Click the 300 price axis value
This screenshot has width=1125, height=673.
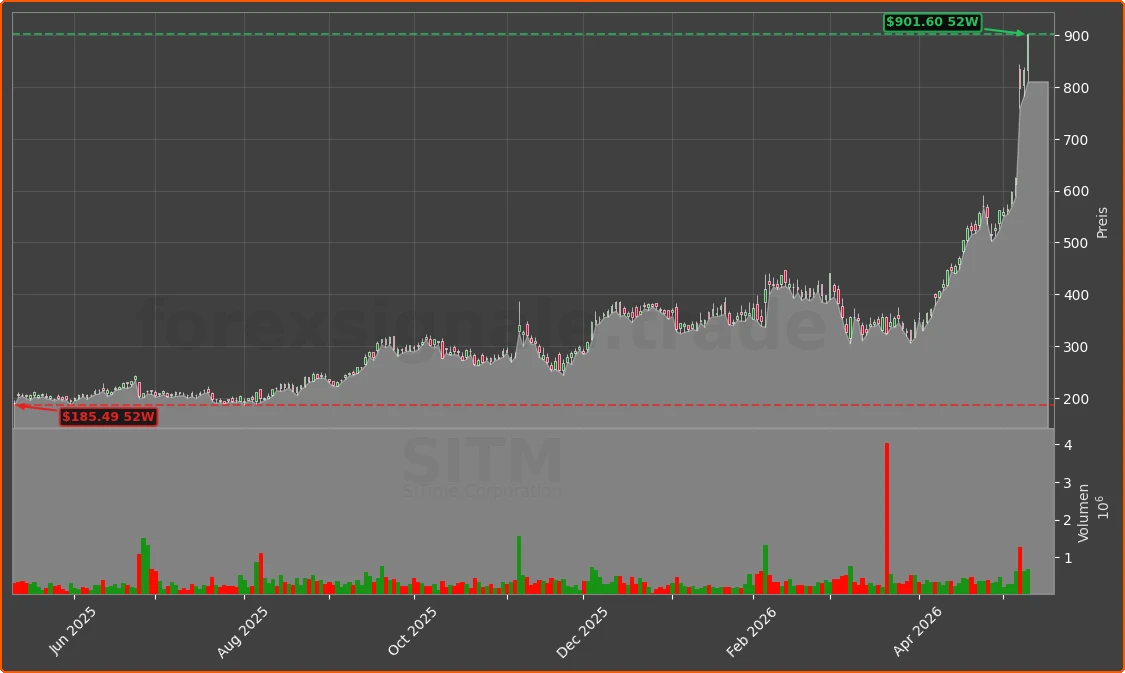pos(1076,347)
